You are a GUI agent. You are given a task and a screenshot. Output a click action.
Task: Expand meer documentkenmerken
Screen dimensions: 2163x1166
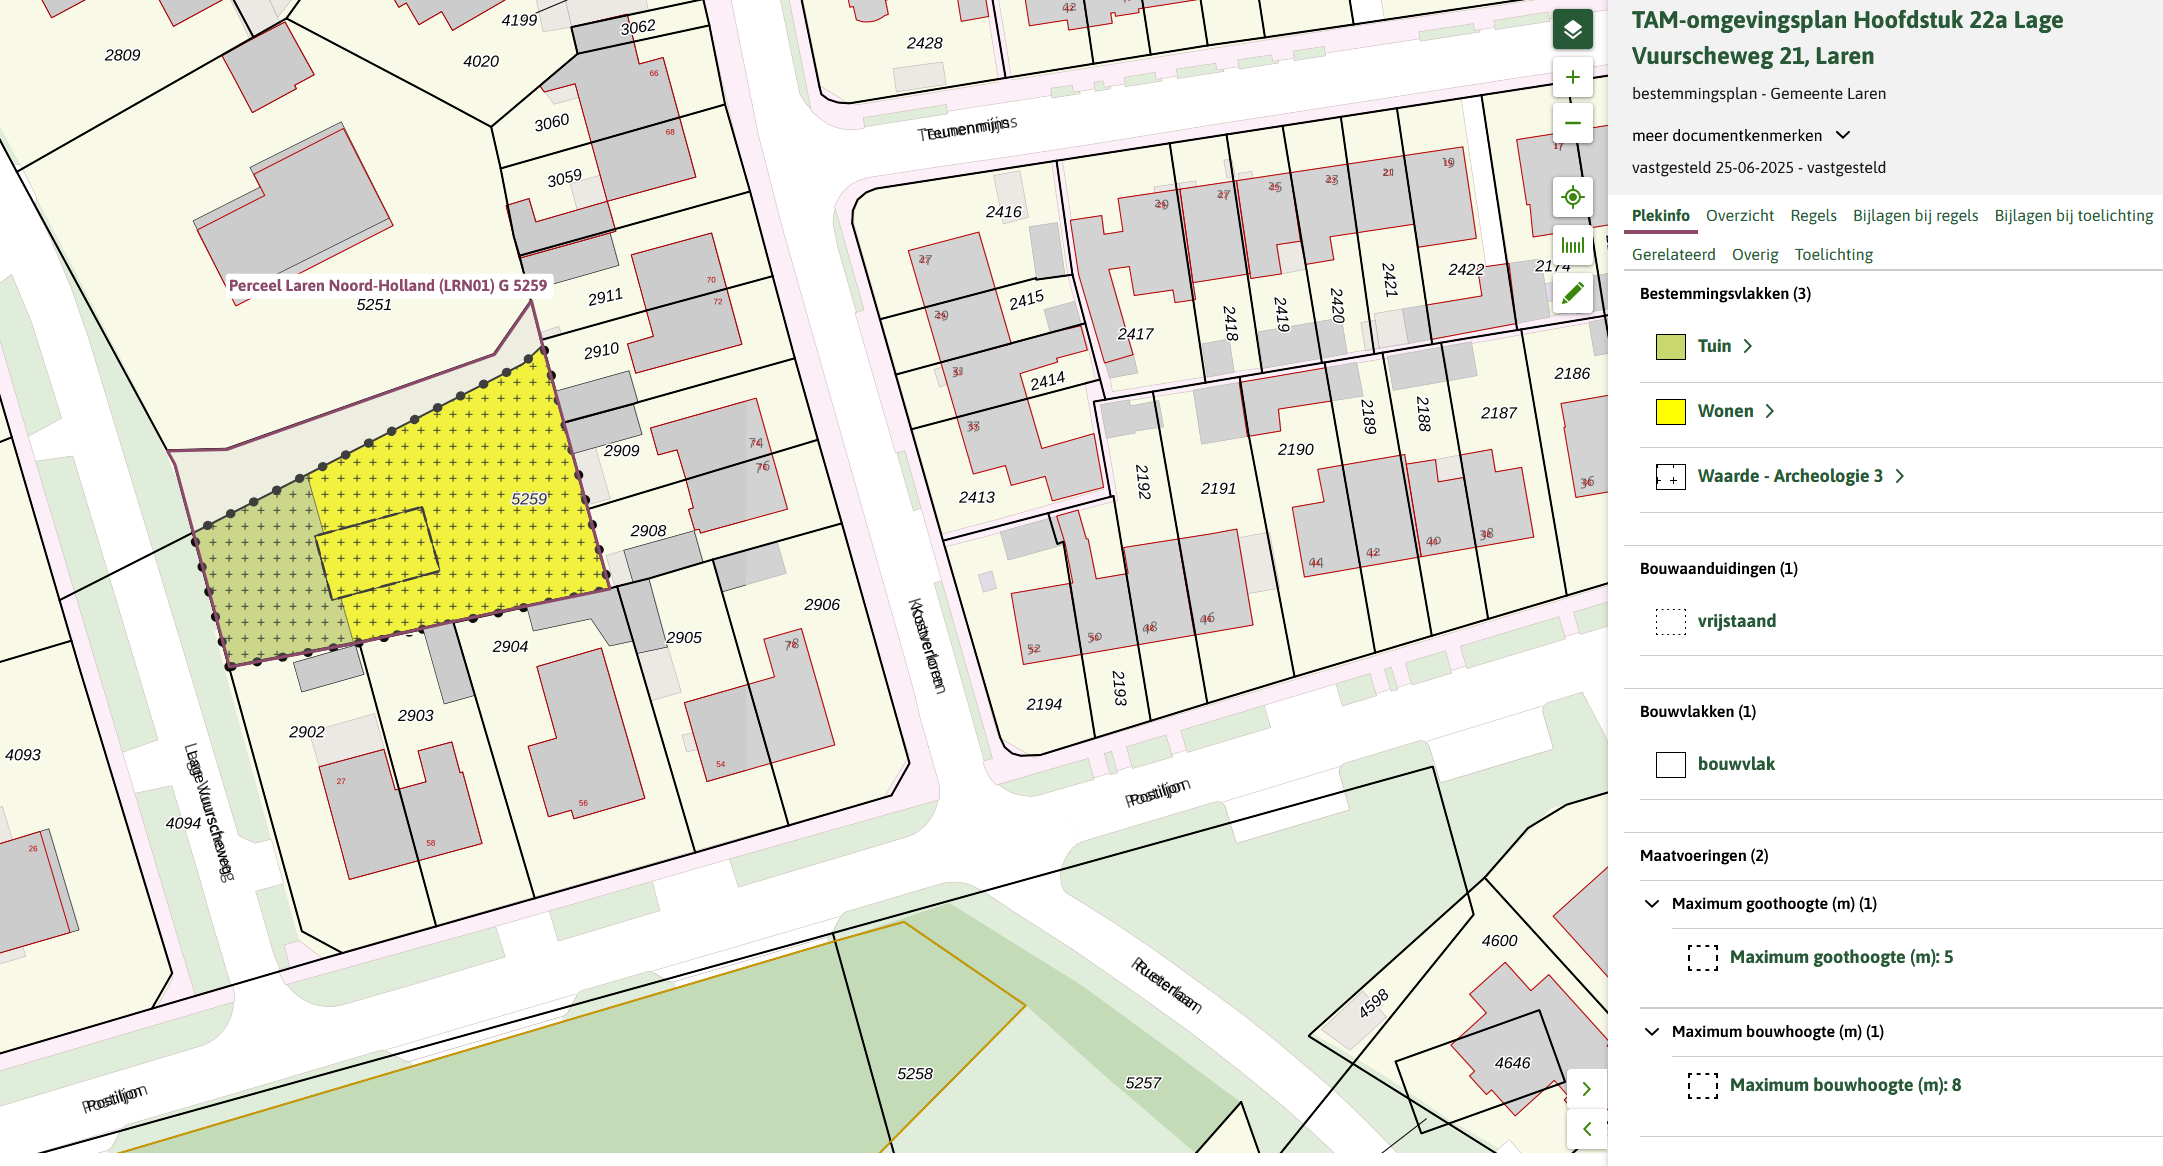pos(1741,135)
